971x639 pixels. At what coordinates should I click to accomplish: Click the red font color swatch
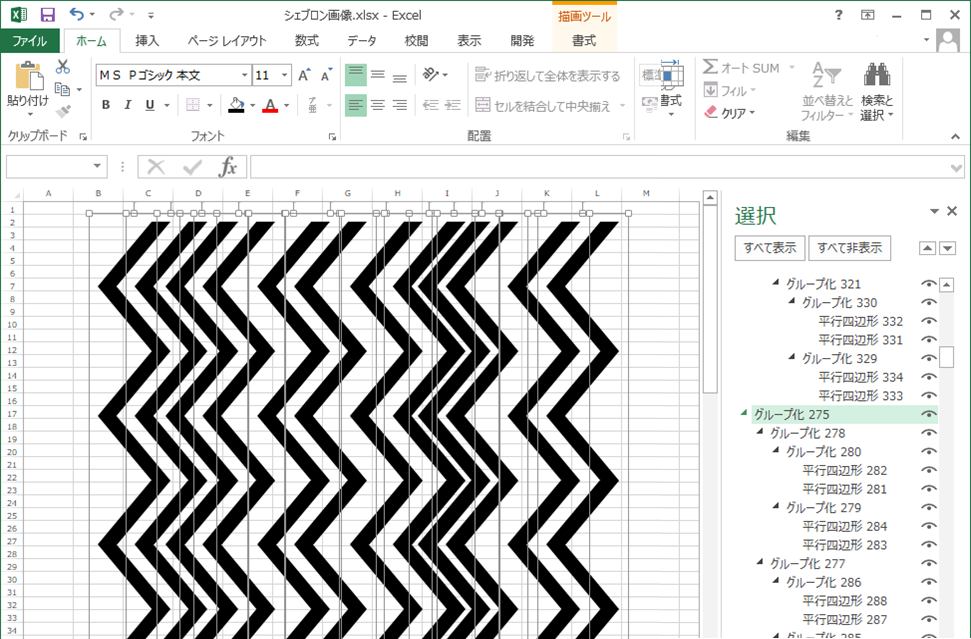pos(269,106)
